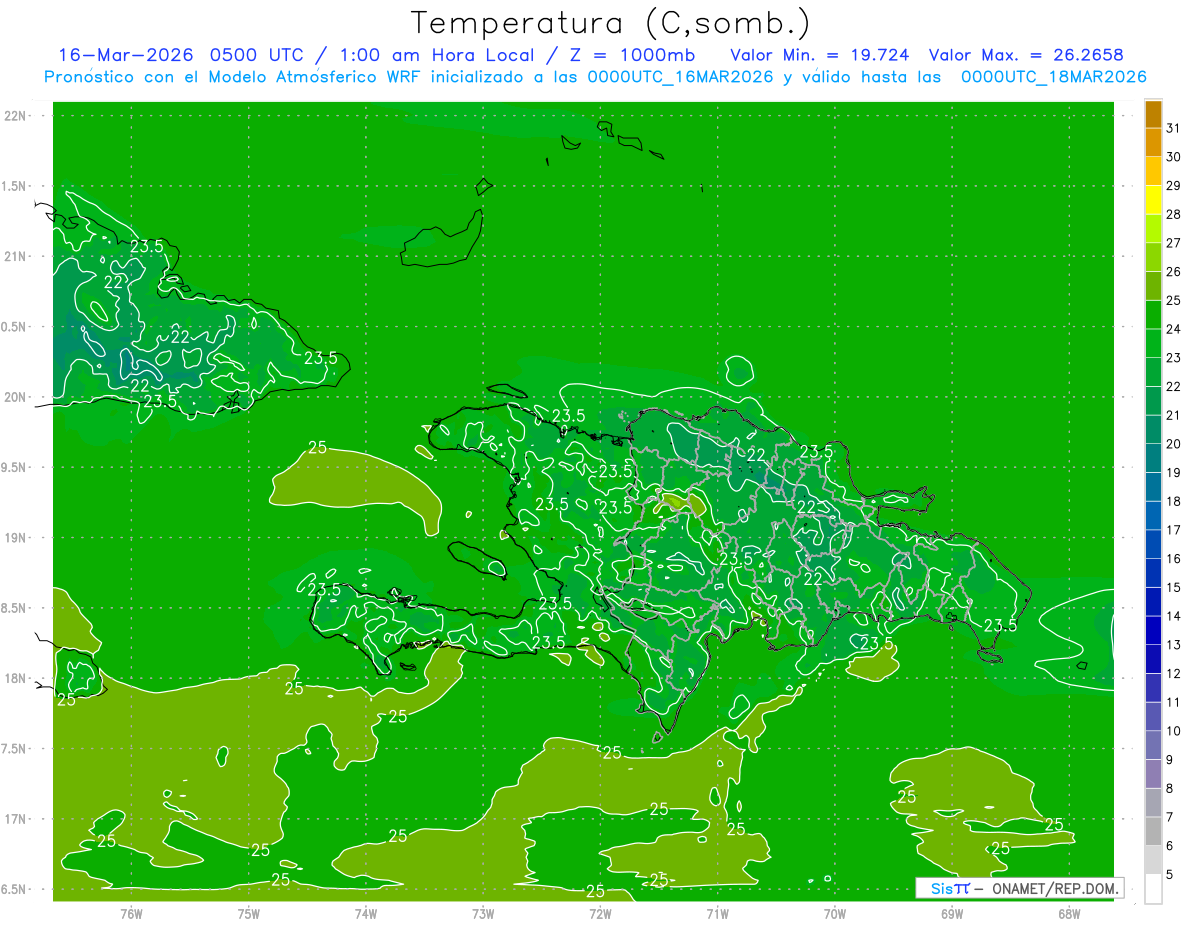Click the legend value "14"

(x=1174, y=616)
